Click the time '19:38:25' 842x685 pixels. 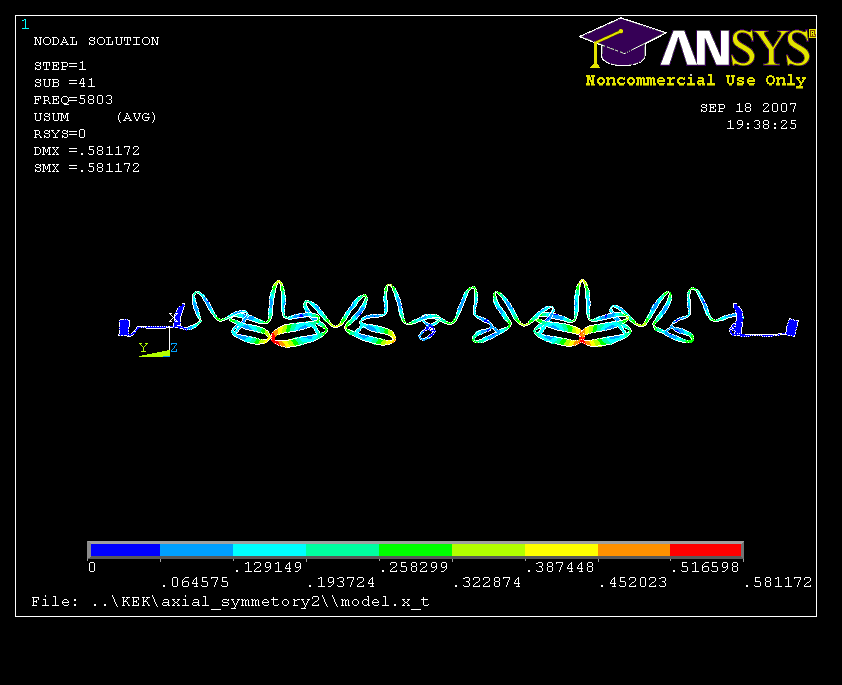click(761, 125)
